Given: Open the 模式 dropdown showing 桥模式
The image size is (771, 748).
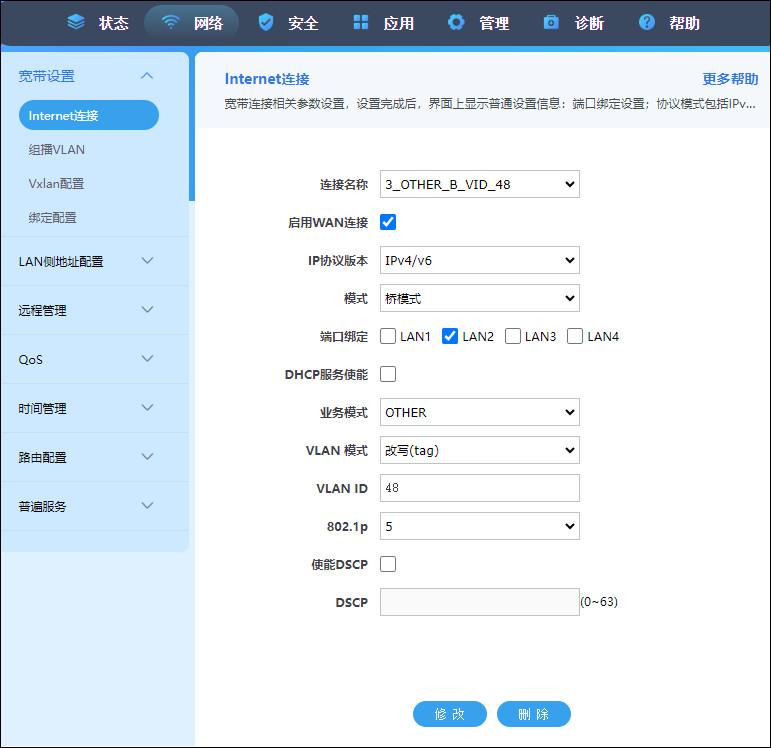Looking at the screenshot, I should coord(480,299).
